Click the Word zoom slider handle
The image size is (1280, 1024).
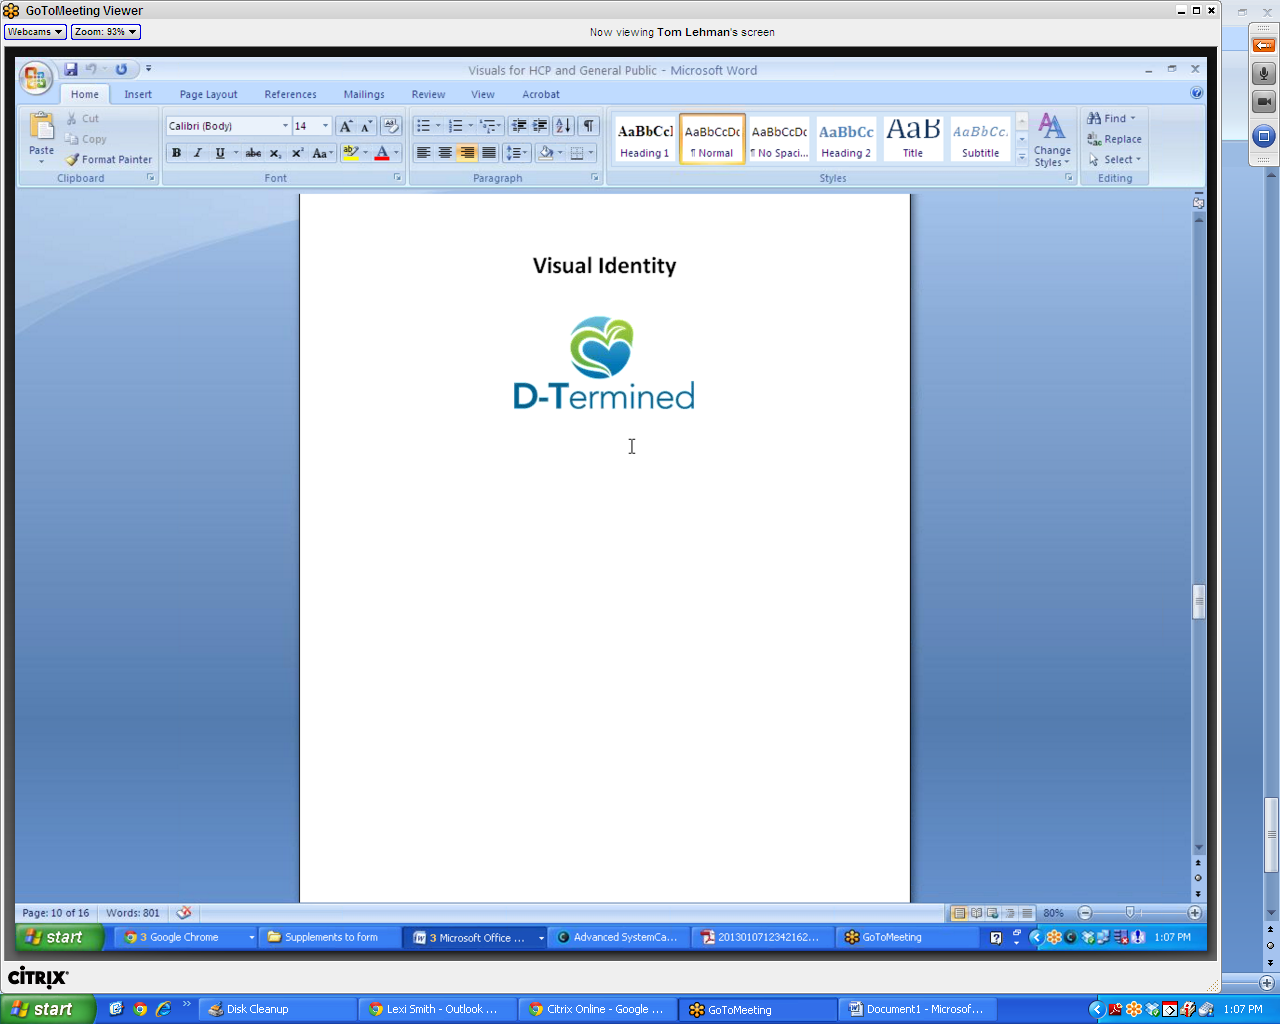click(1130, 912)
